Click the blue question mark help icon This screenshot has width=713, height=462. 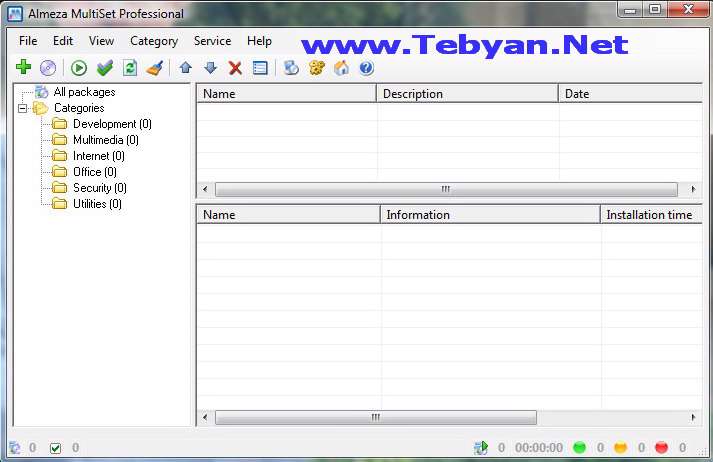(x=367, y=68)
